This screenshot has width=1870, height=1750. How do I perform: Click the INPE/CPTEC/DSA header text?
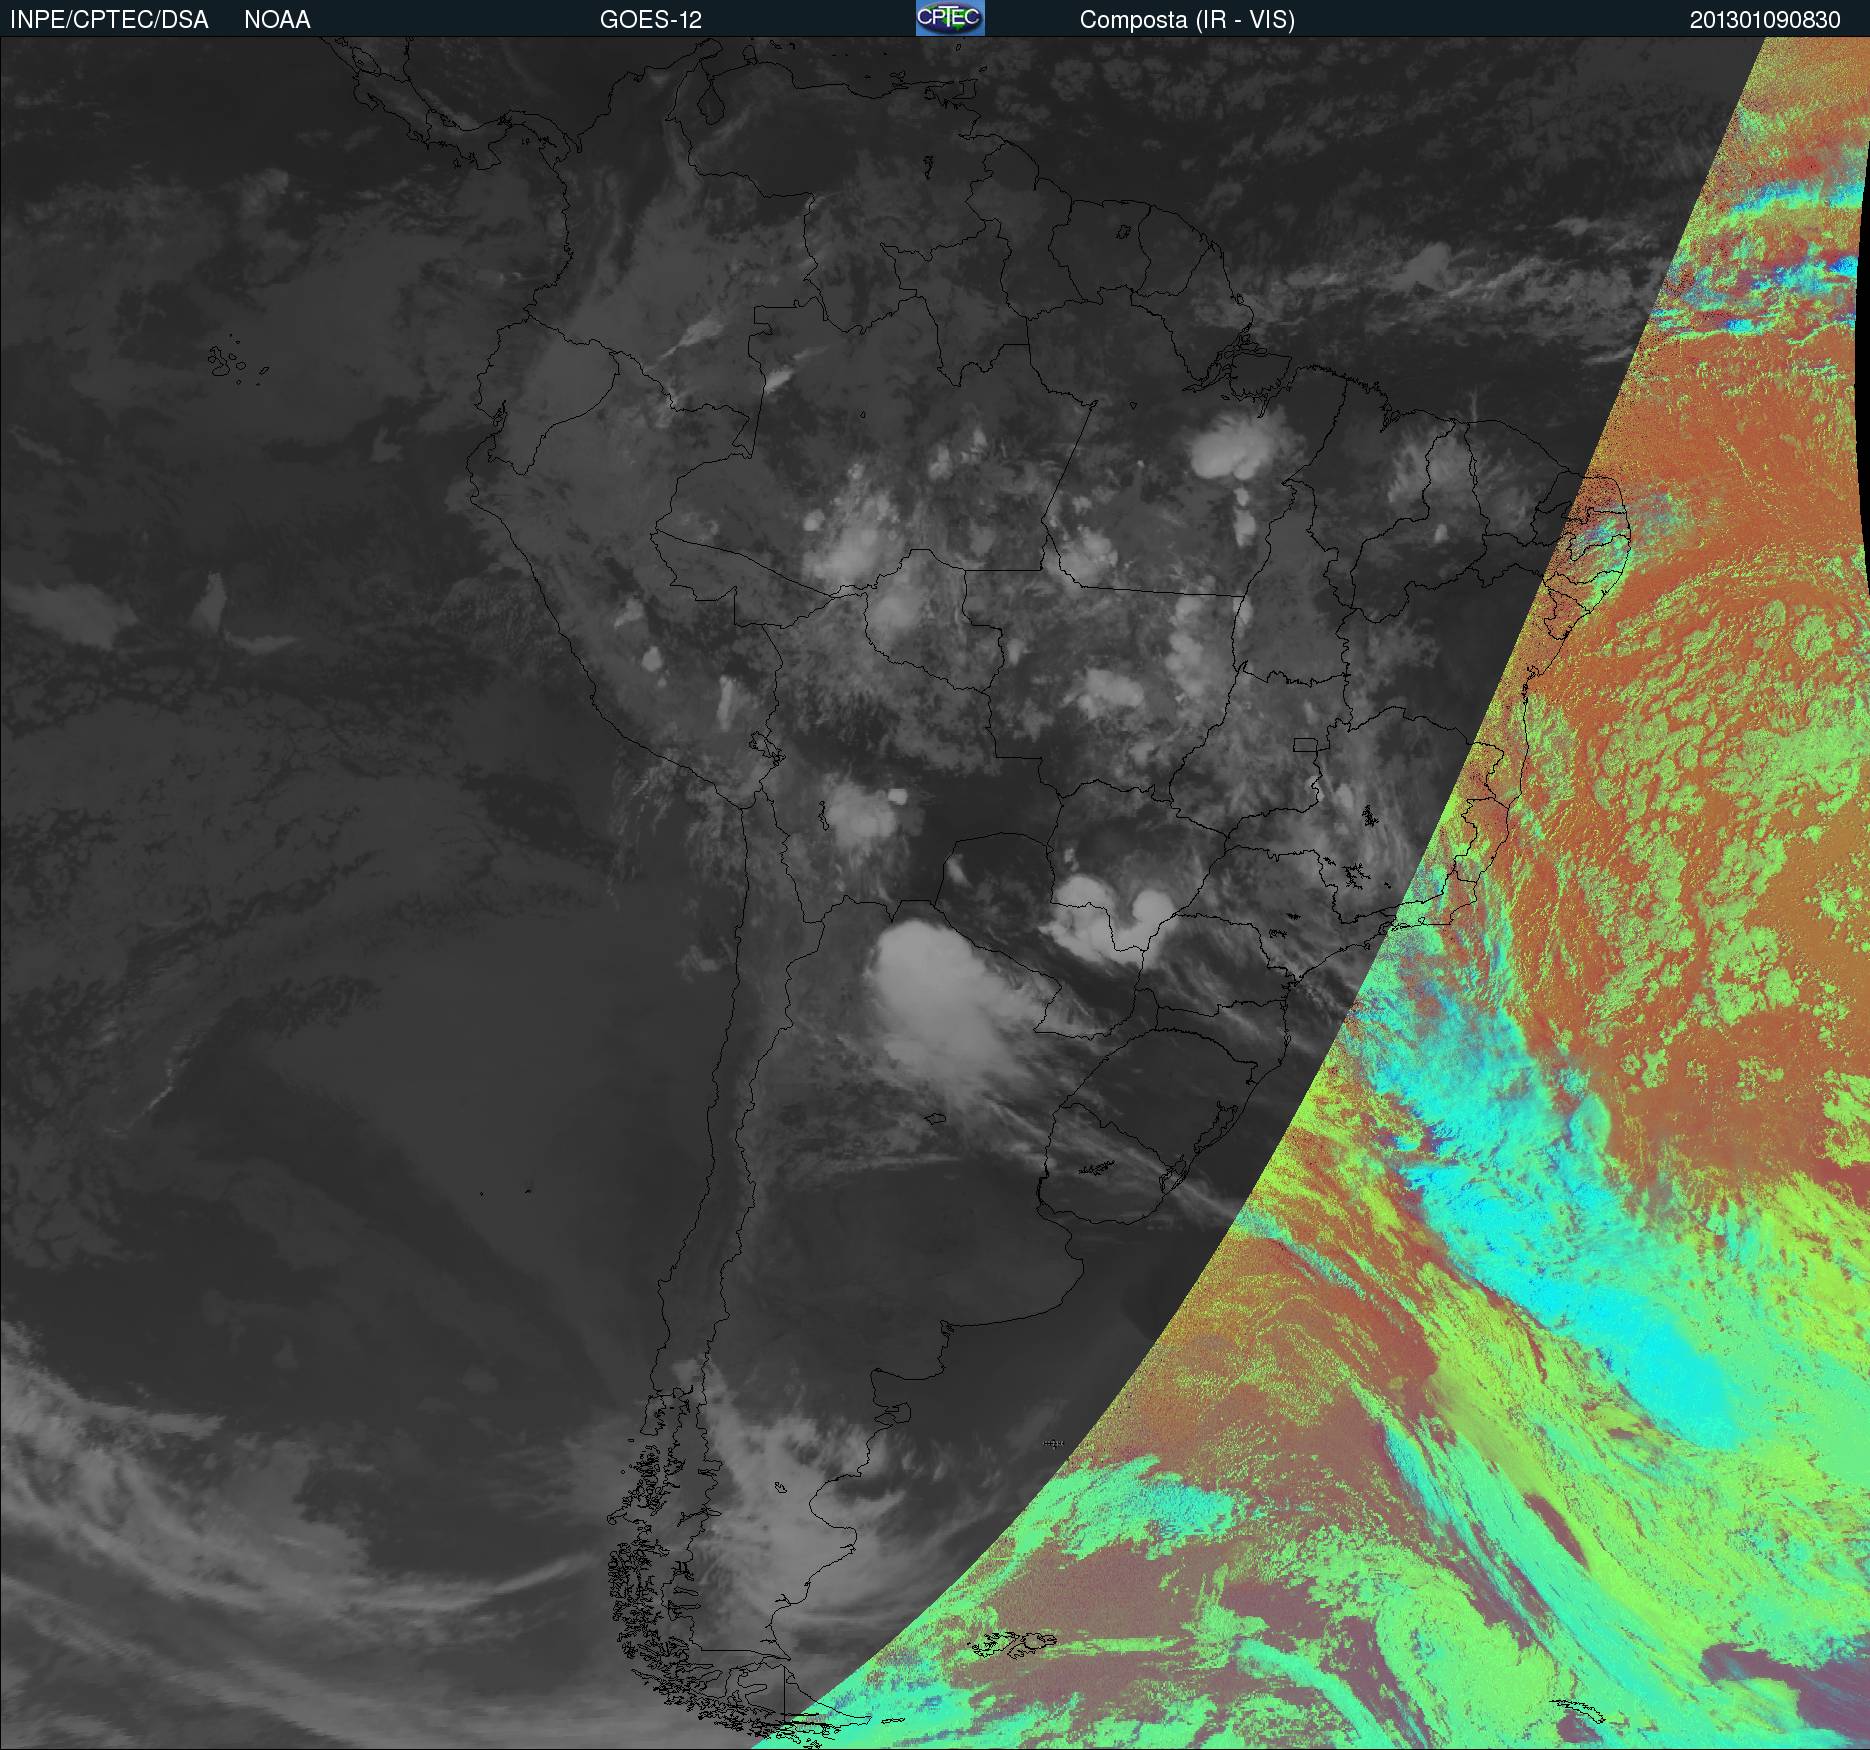(109, 20)
